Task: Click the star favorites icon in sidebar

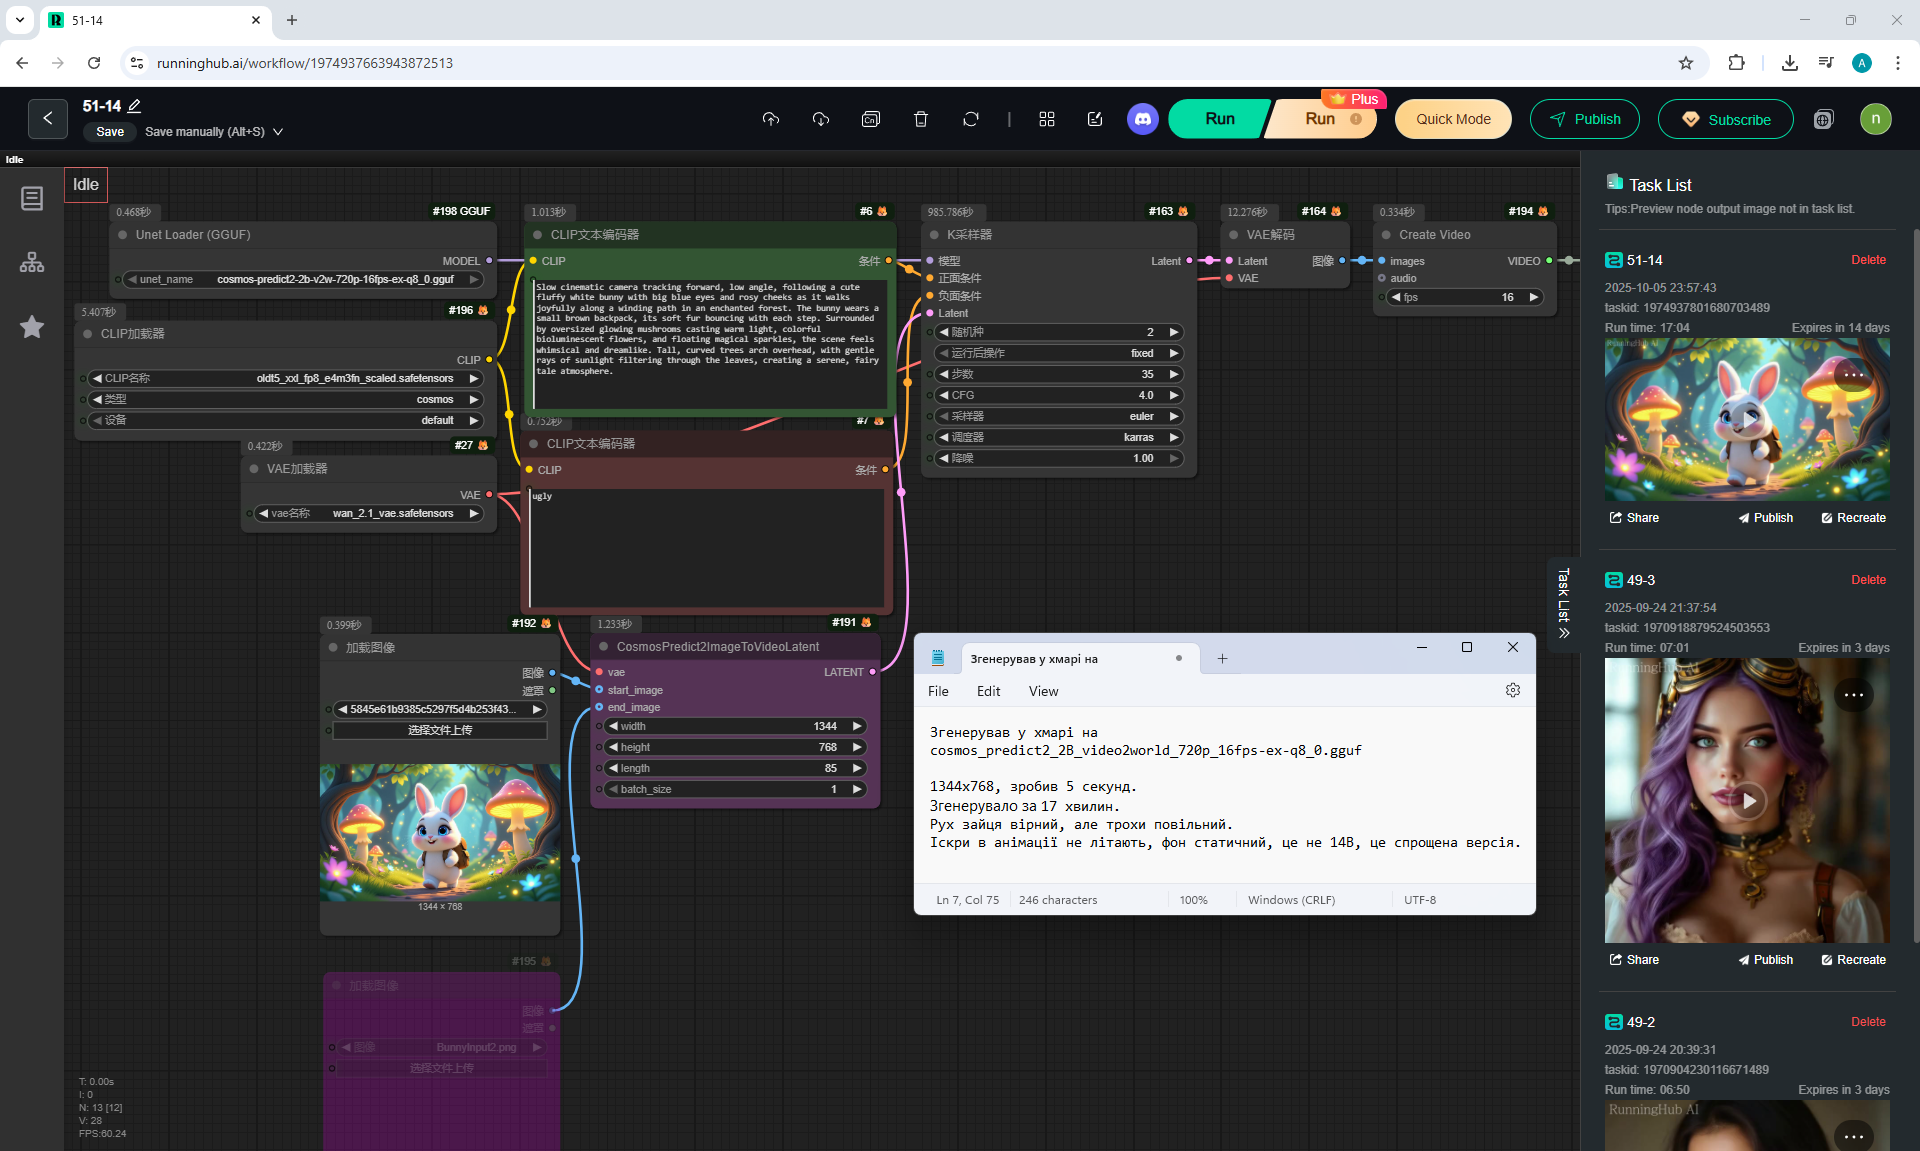Action: coord(32,327)
